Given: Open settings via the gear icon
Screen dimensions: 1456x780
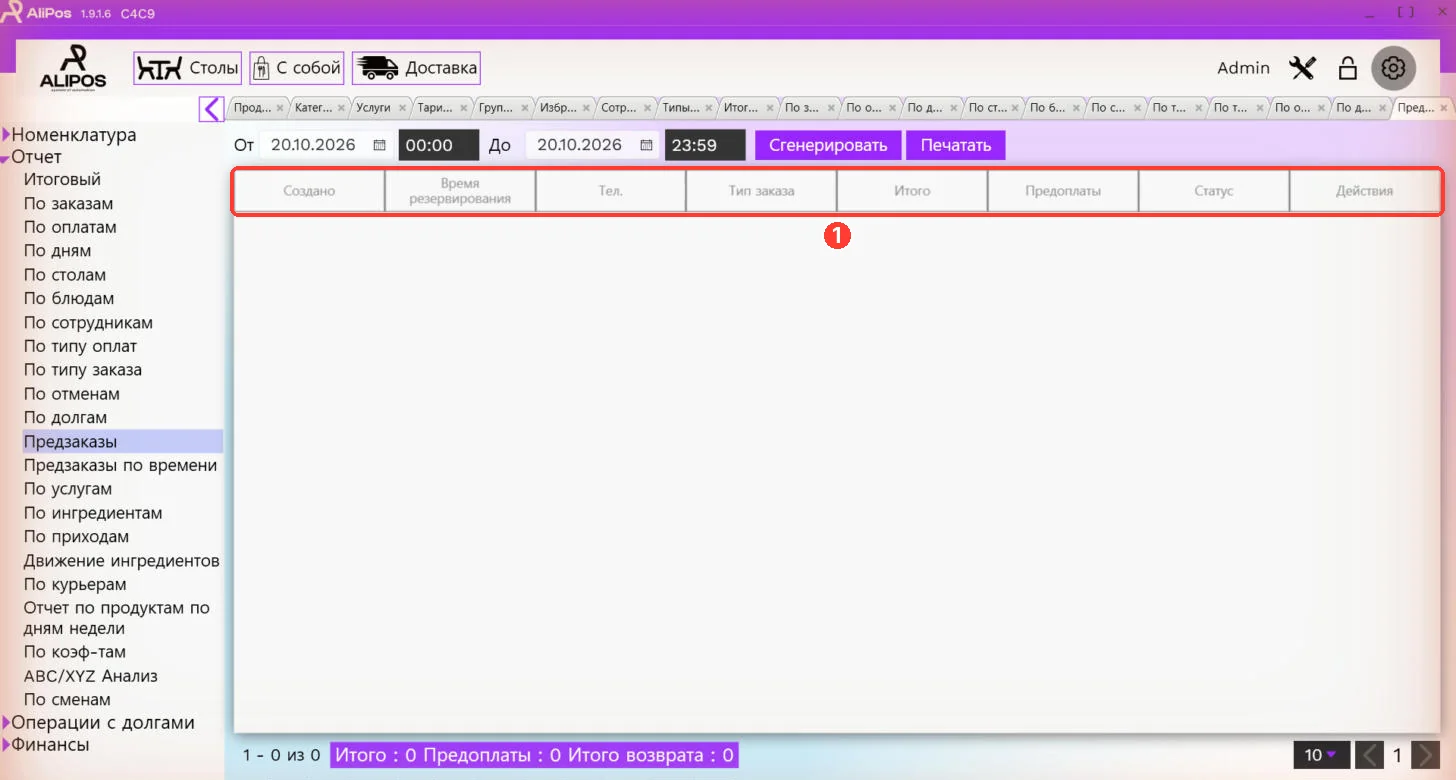Looking at the screenshot, I should [x=1393, y=68].
